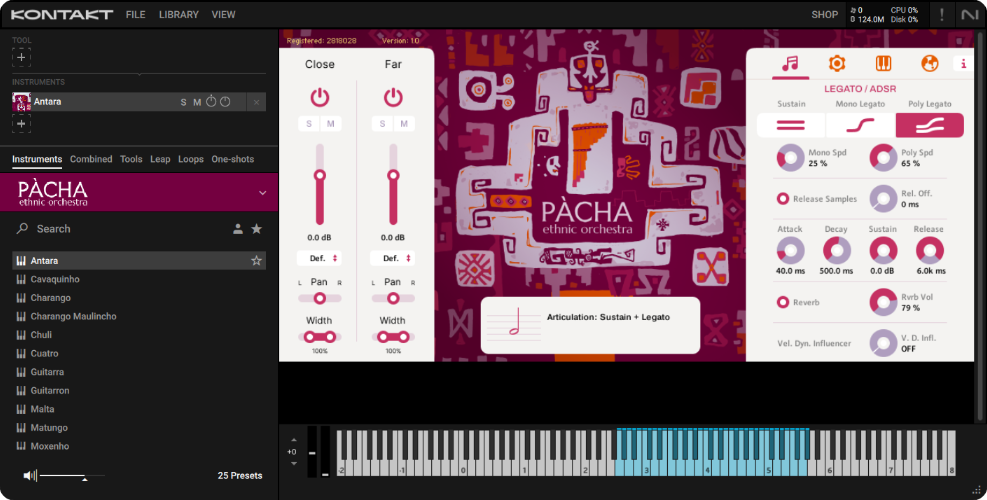
Task: Click the Rel. Off. knob
Action: coord(883,199)
